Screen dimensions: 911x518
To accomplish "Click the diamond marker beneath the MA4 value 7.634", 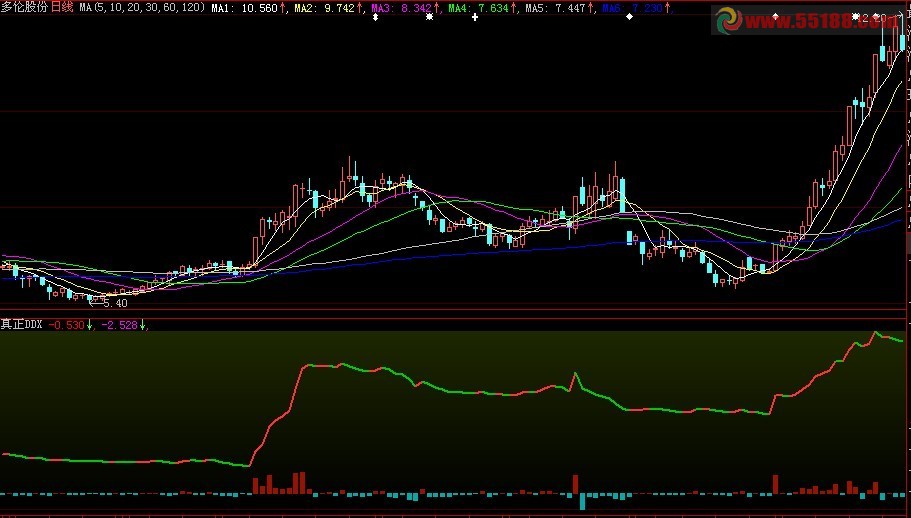I will 474,19.
